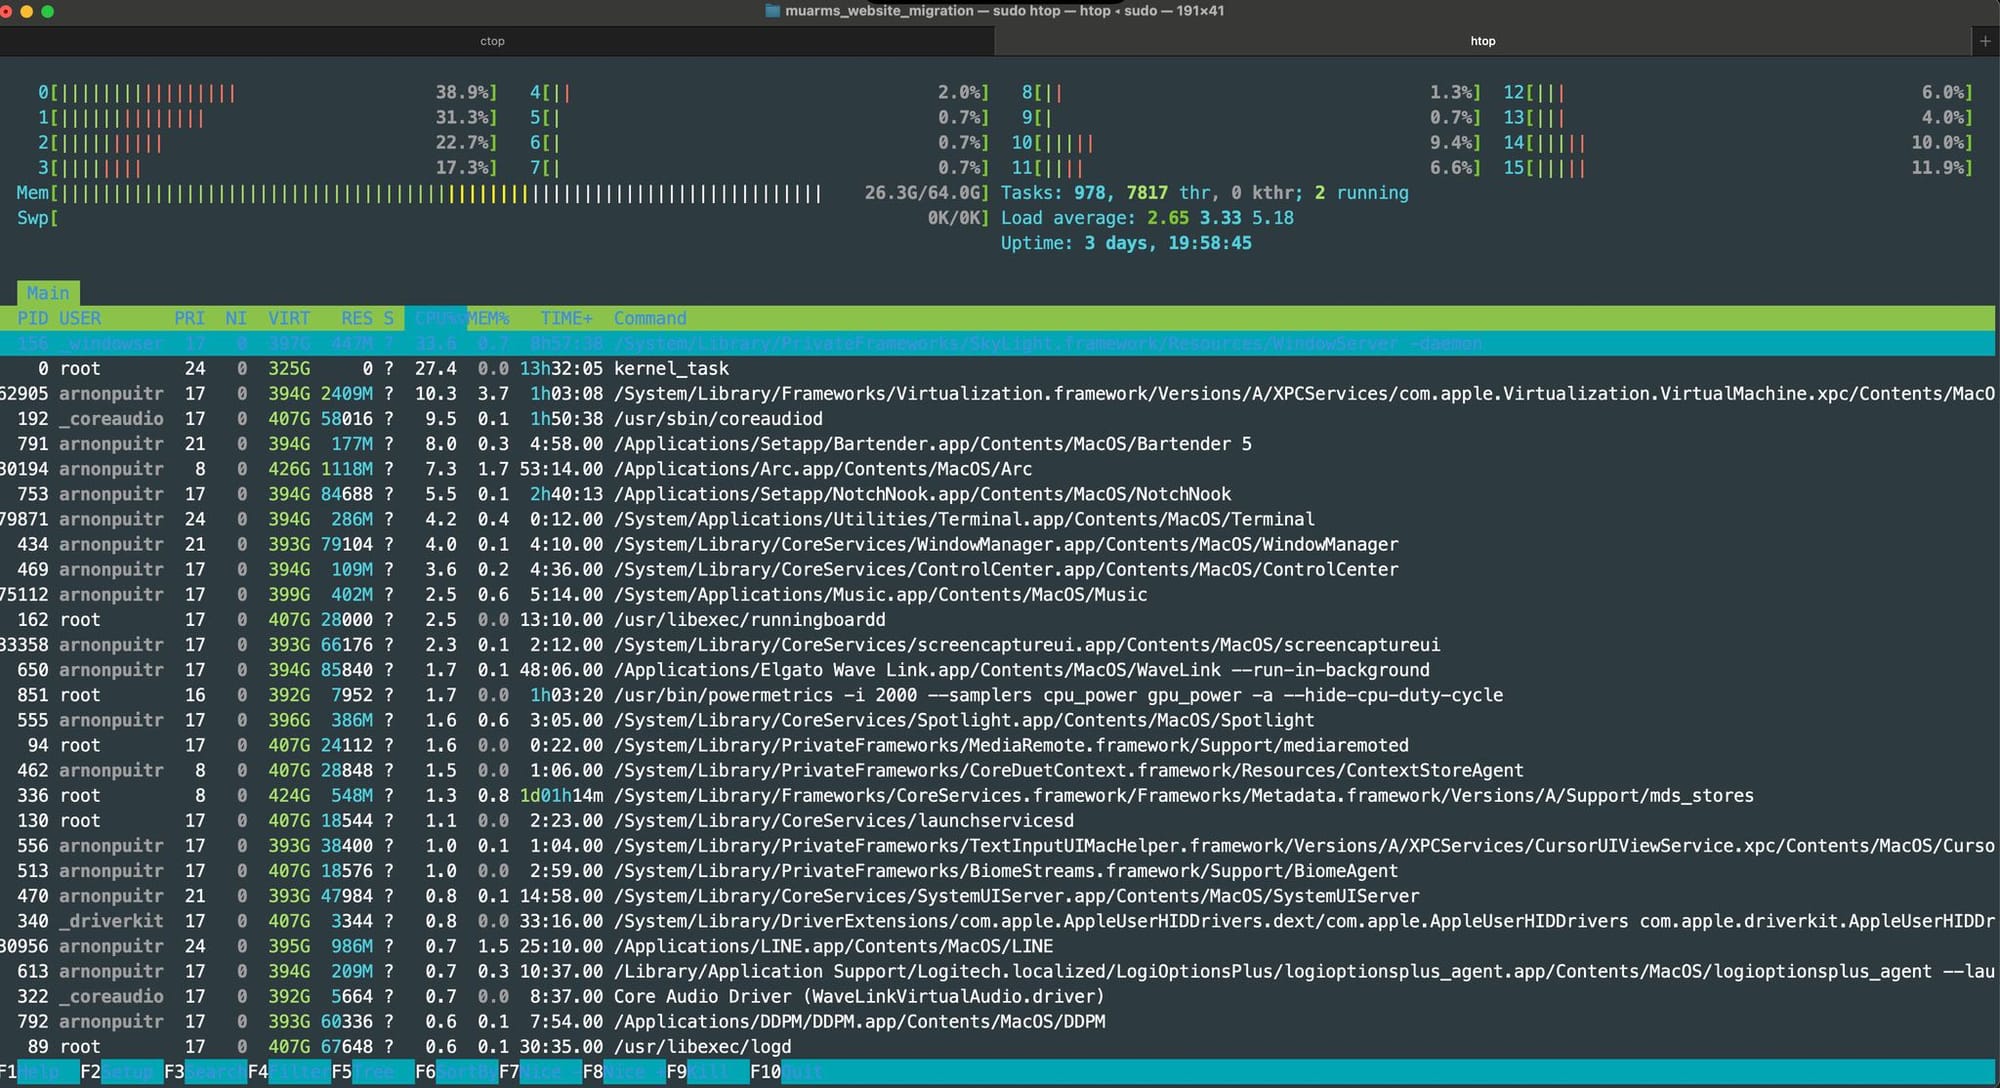Select the CursorUIViewService process row
The image size is (2000, 1088).
point(998,845)
